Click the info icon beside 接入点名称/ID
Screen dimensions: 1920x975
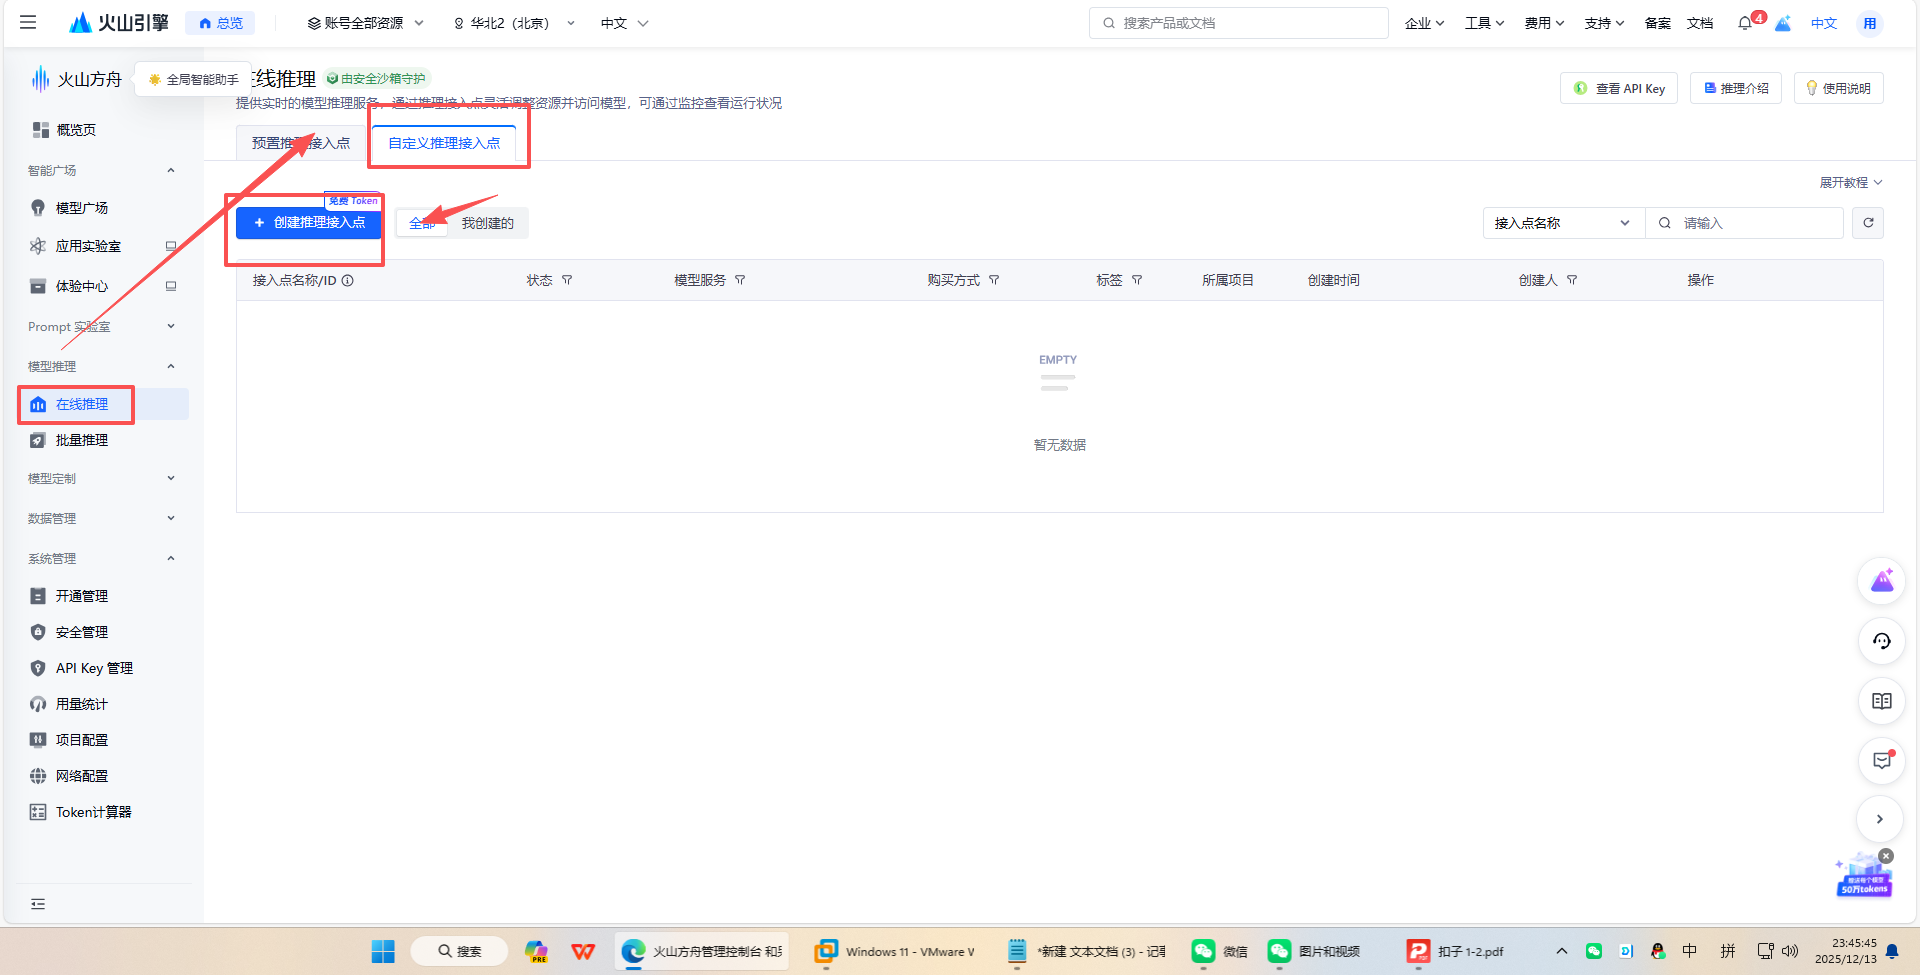(x=347, y=280)
